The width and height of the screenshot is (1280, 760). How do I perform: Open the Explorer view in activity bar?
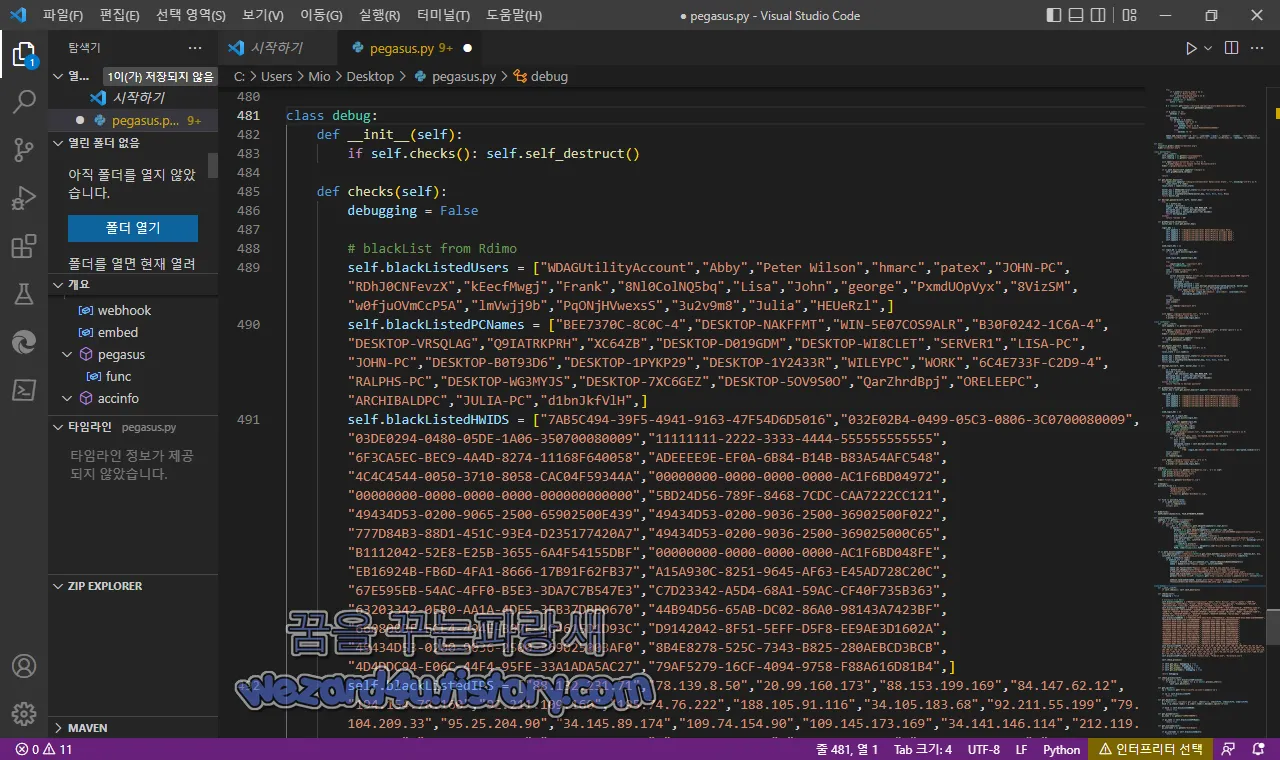24,54
